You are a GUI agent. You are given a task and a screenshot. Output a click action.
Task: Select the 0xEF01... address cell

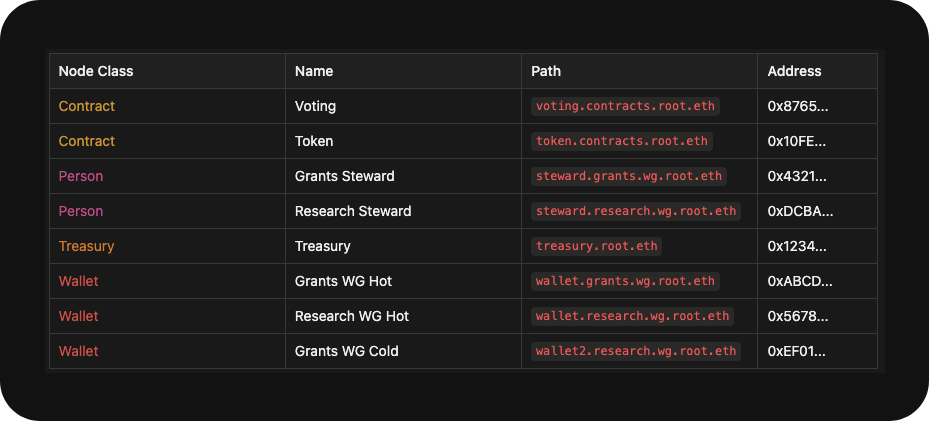click(x=797, y=351)
